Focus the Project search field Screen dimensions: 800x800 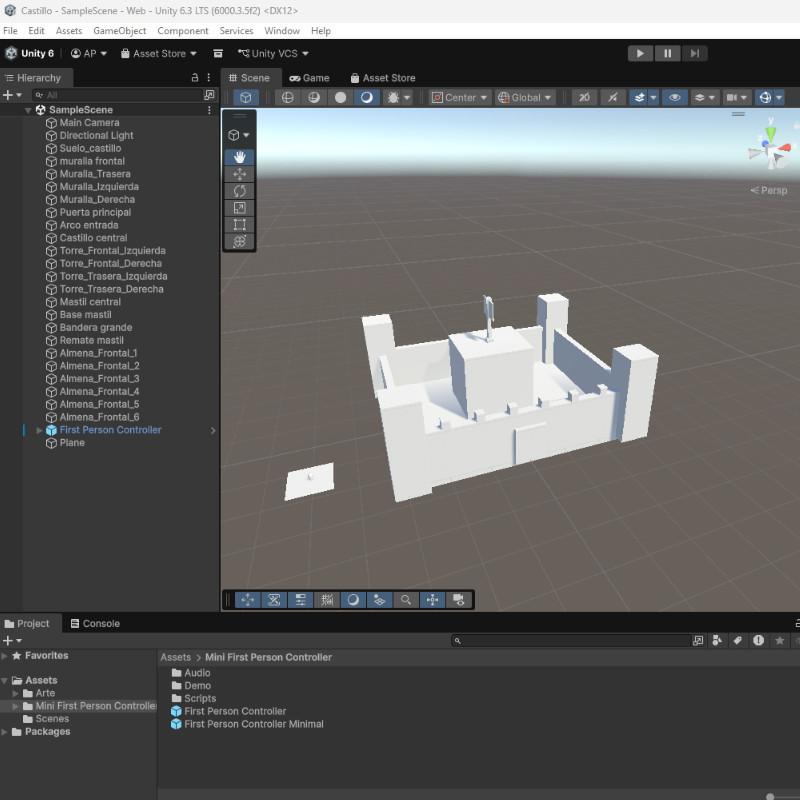[571, 640]
